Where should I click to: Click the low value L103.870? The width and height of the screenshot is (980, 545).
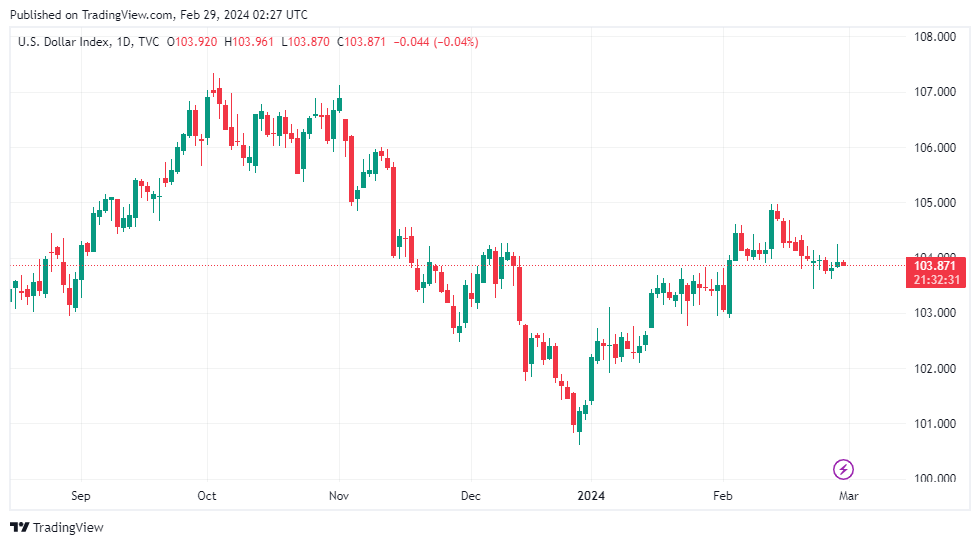307,42
